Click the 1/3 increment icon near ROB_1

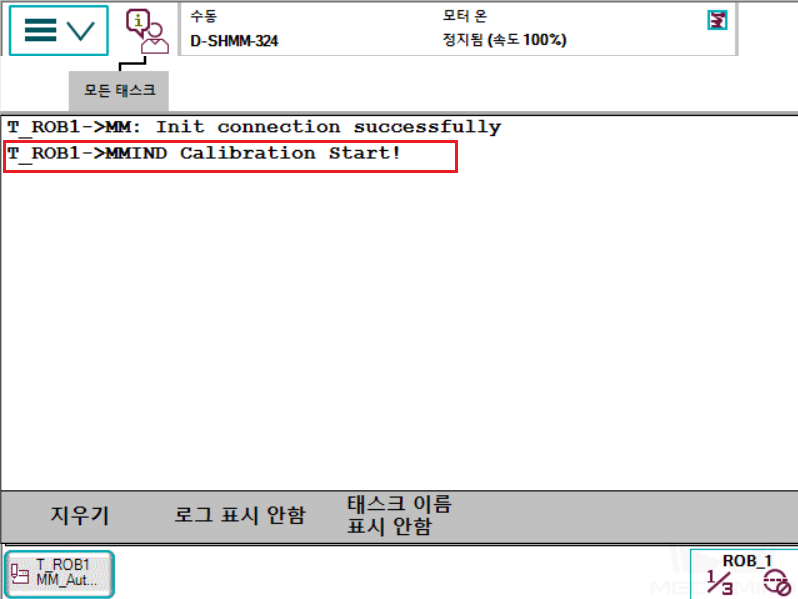pos(720,583)
